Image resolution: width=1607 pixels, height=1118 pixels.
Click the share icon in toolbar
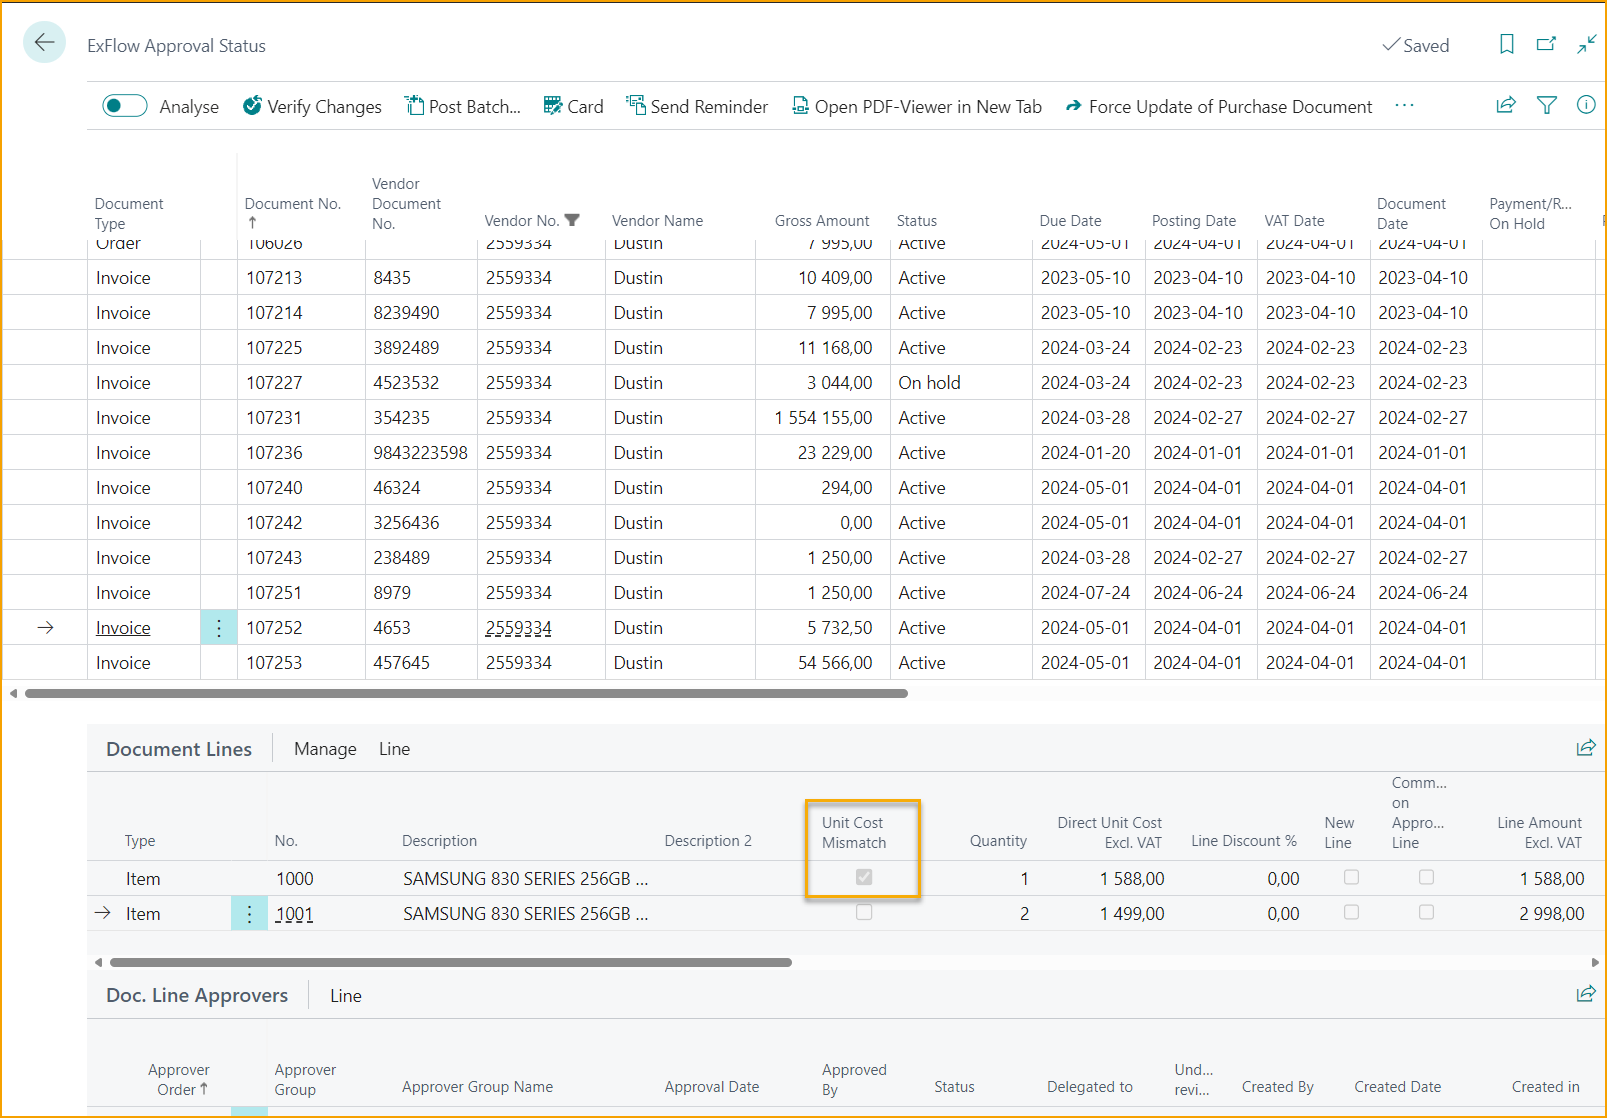tap(1506, 104)
